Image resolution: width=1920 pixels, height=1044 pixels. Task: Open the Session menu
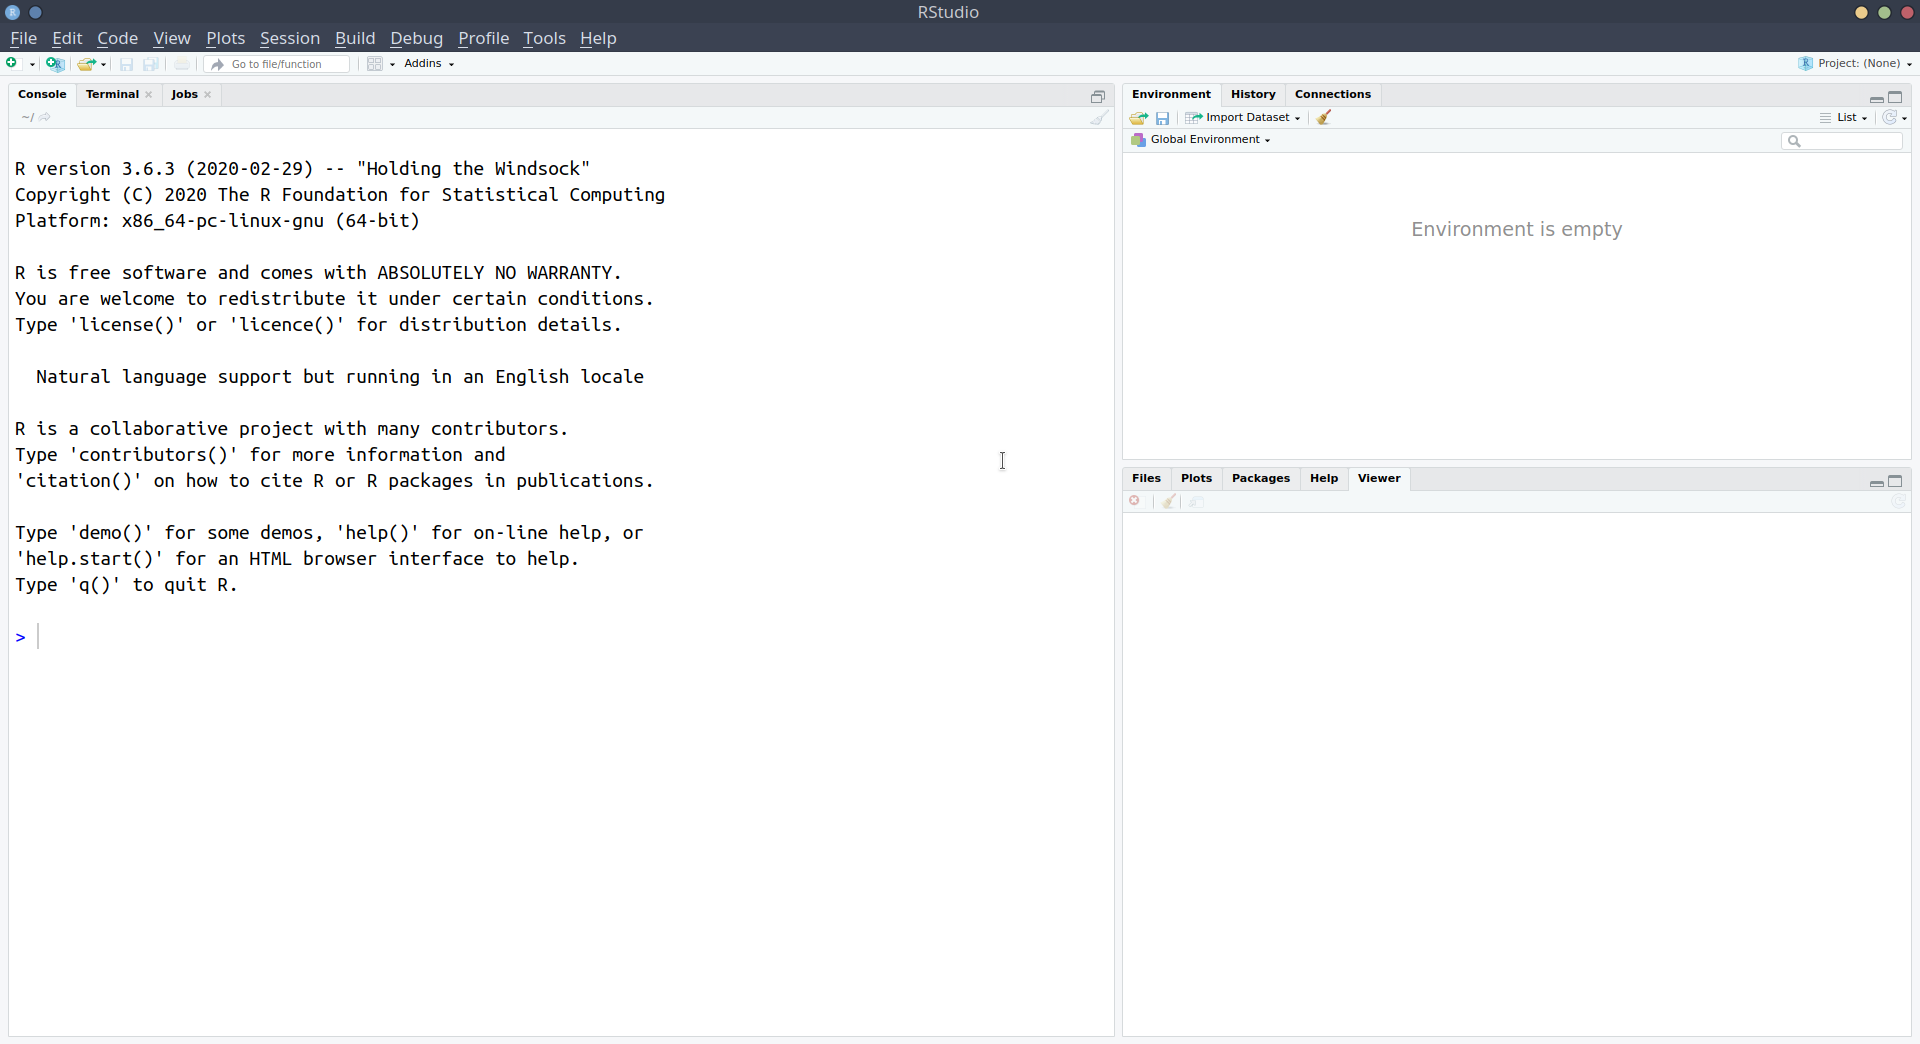coord(289,38)
